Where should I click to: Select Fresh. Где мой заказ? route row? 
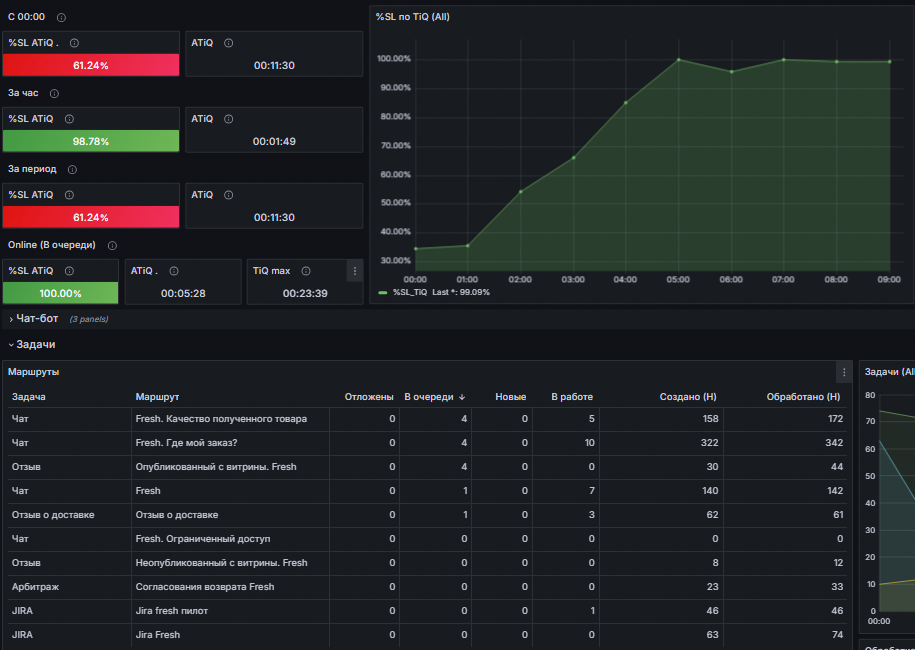click(x=427, y=443)
